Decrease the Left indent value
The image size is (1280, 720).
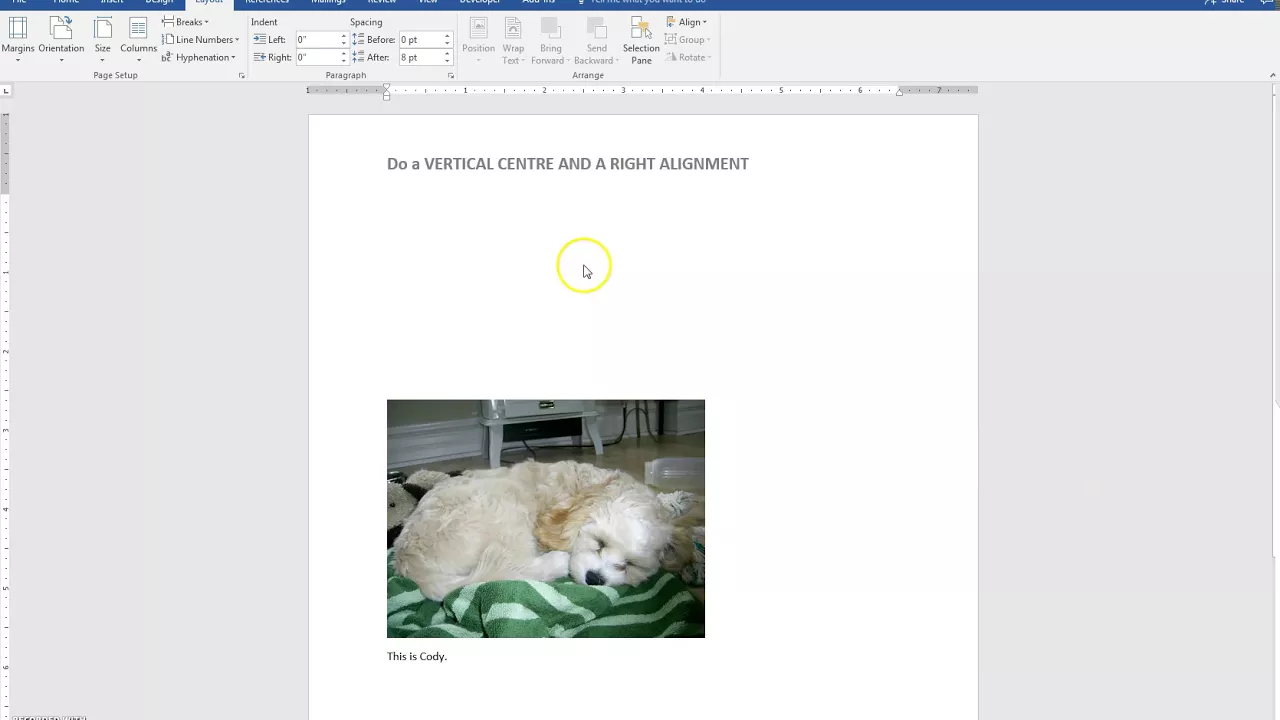pyautogui.click(x=344, y=44)
